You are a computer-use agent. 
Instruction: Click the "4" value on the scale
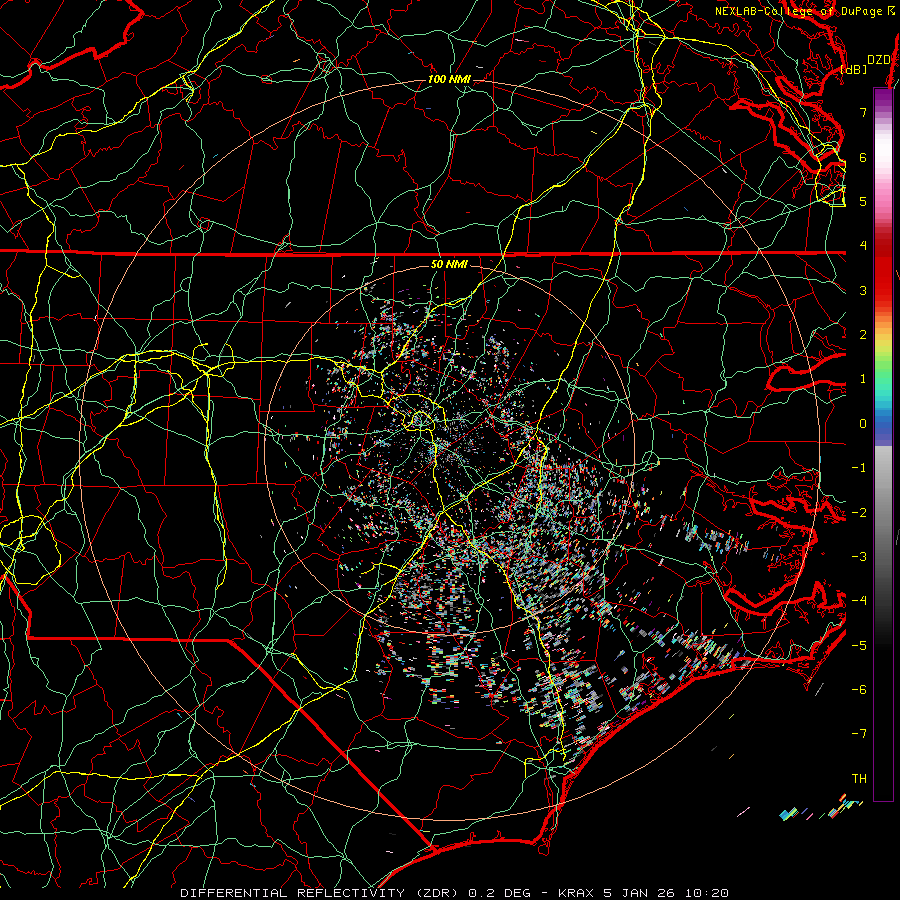click(x=863, y=246)
